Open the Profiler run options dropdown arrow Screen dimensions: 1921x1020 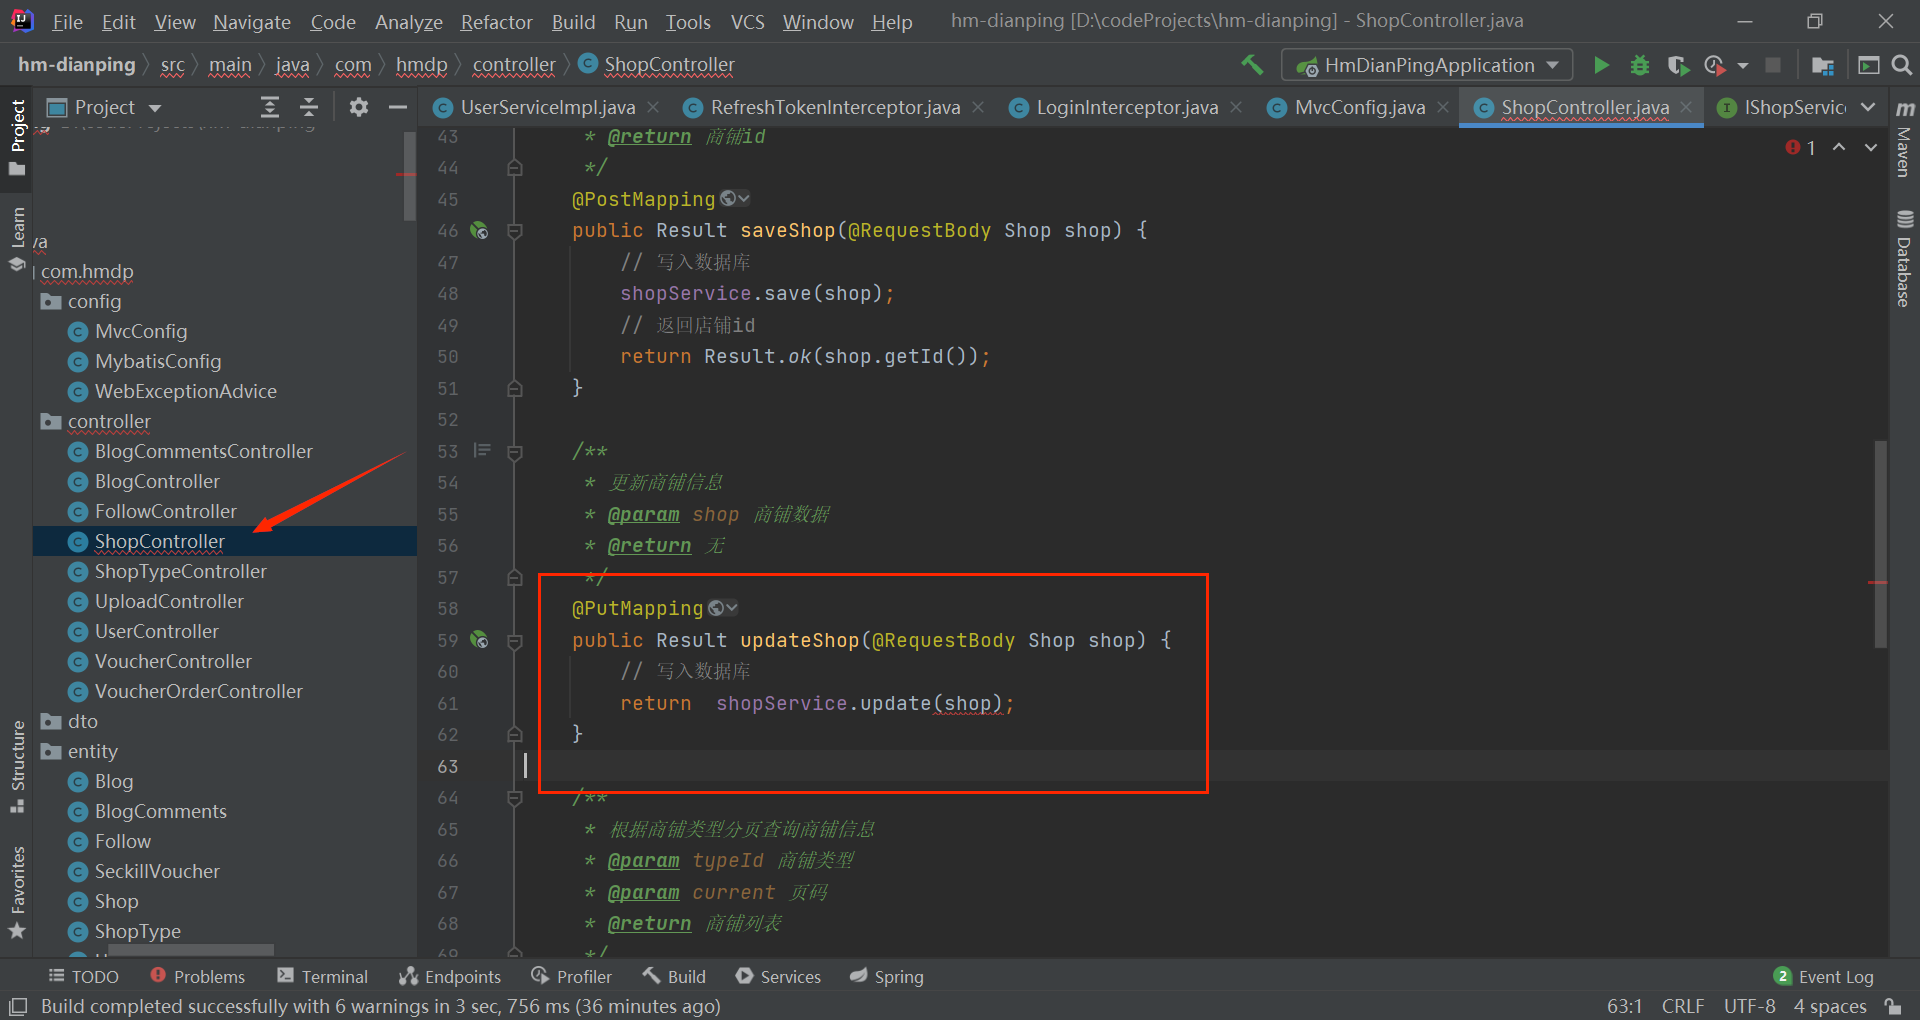tap(1743, 65)
